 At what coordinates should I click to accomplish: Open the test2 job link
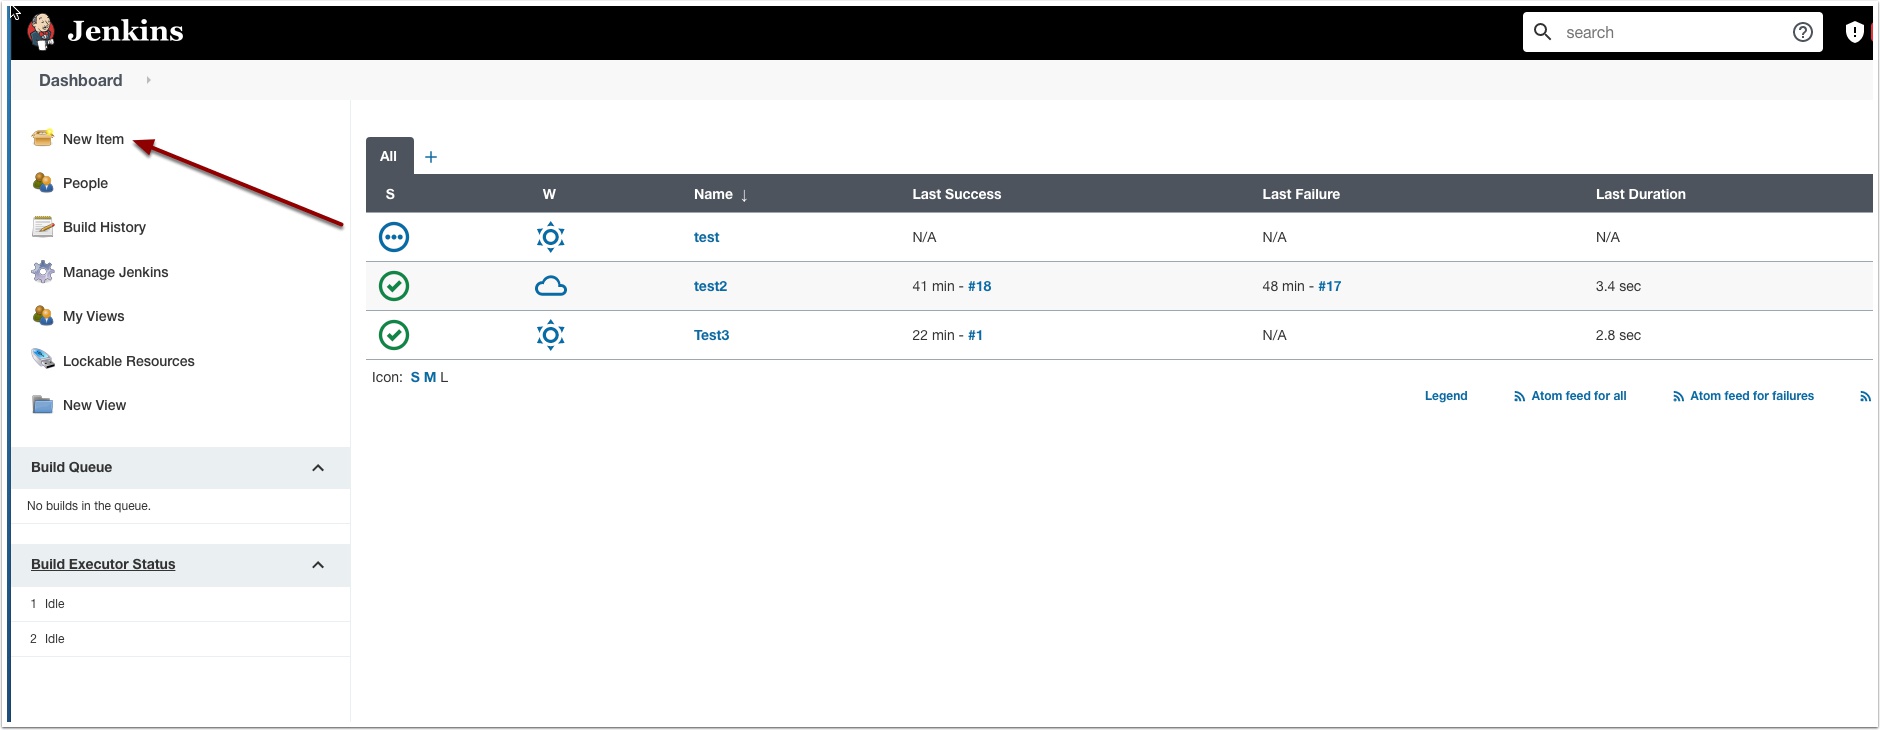(710, 286)
